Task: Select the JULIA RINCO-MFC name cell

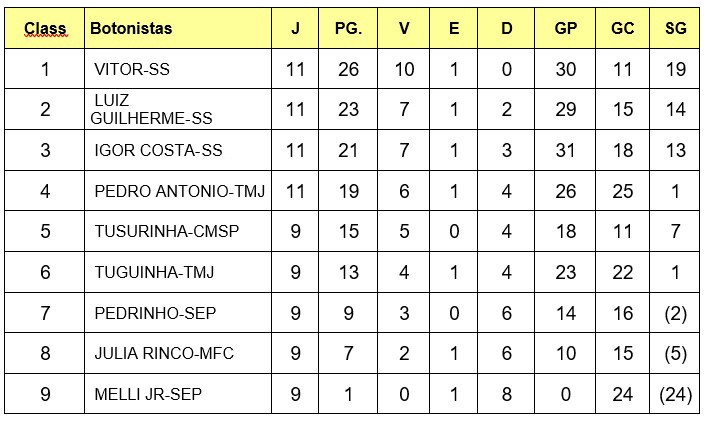Action: 162,354
